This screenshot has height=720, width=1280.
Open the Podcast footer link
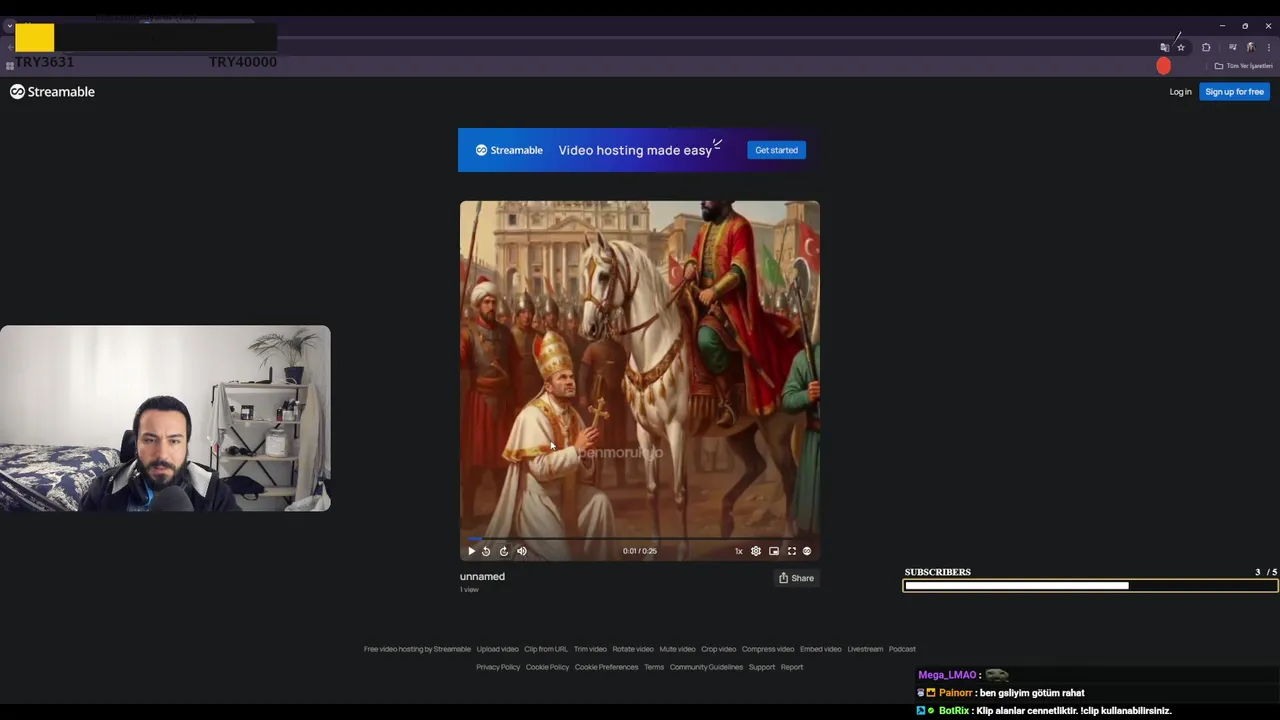click(x=902, y=649)
